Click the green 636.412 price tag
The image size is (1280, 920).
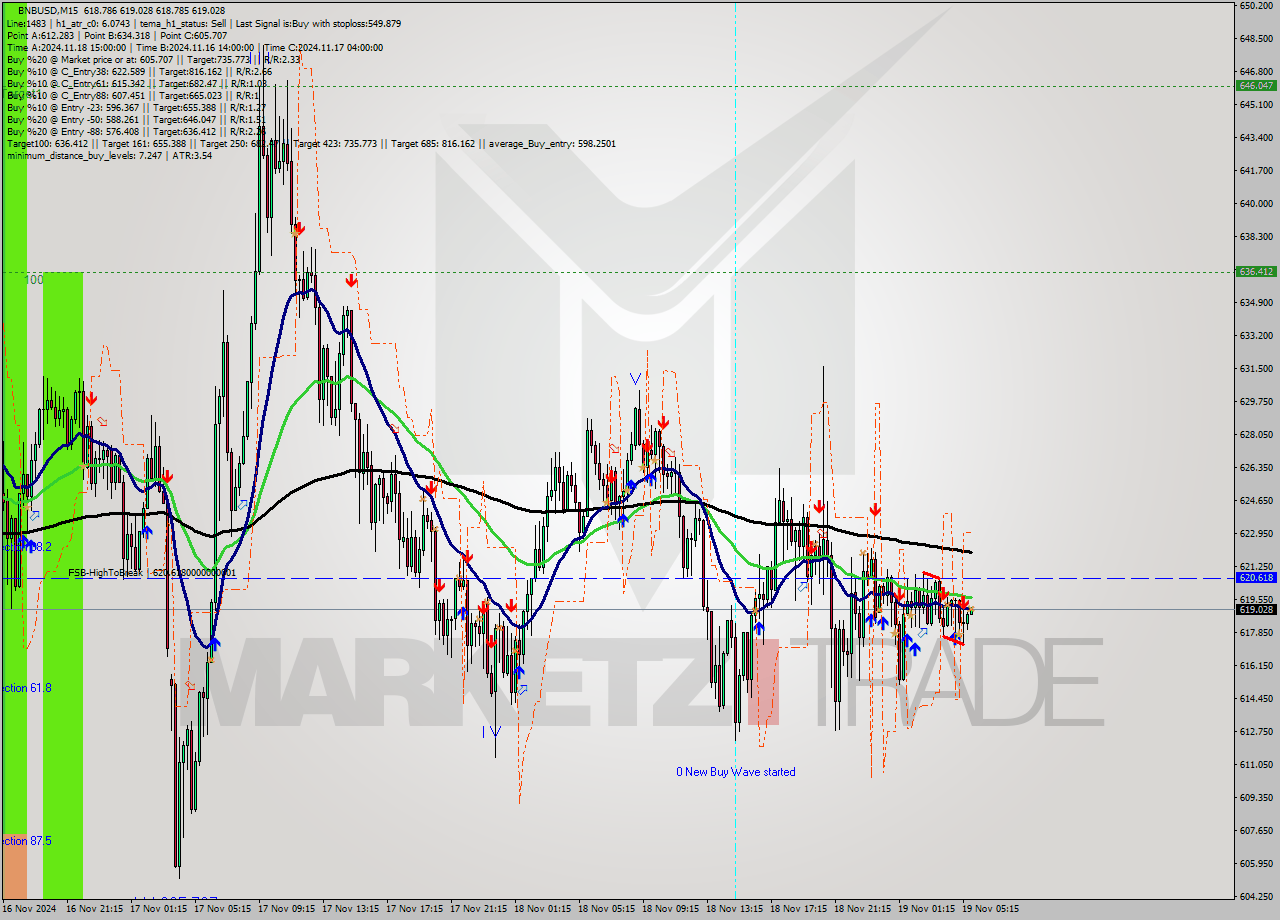tap(1256, 271)
